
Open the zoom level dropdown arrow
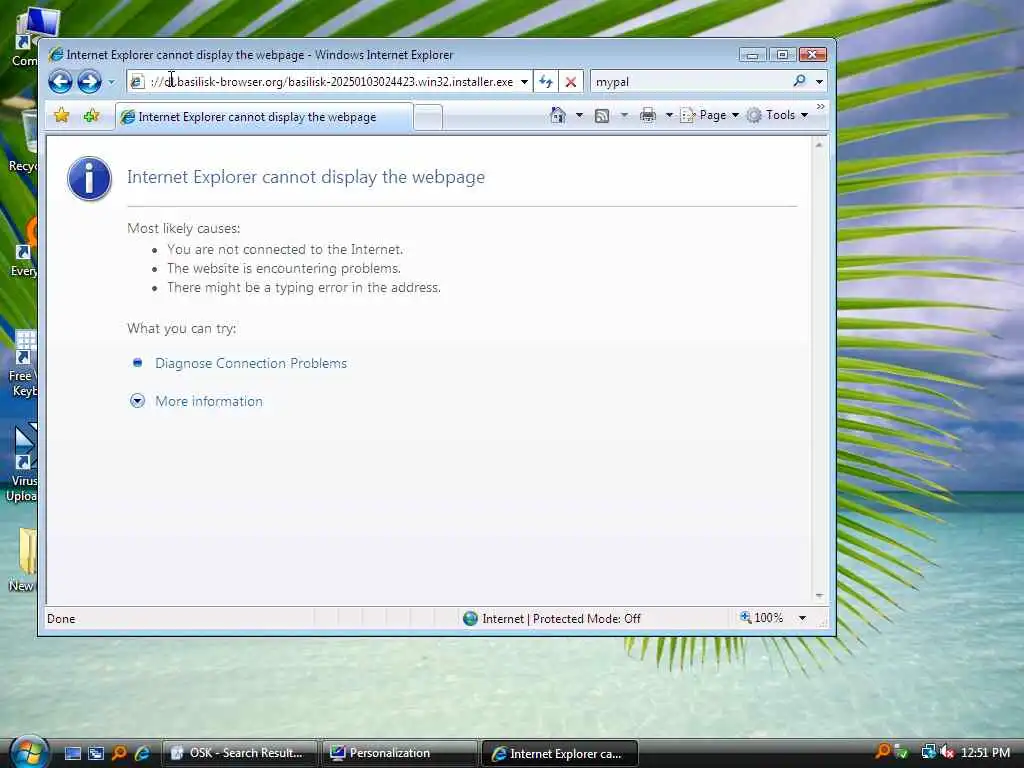tap(802, 618)
